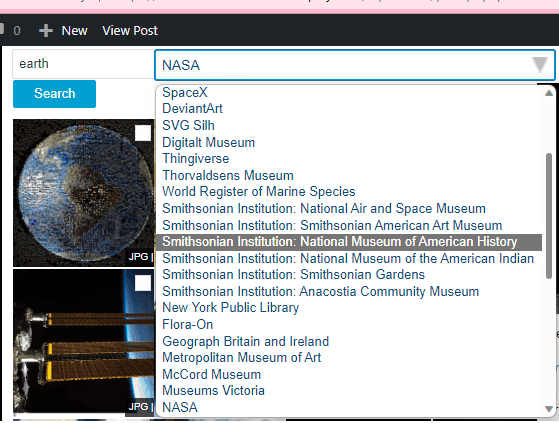Image resolution: width=559 pixels, height=423 pixels.
Task: Click the blue Search button
Action: click(55, 94)
